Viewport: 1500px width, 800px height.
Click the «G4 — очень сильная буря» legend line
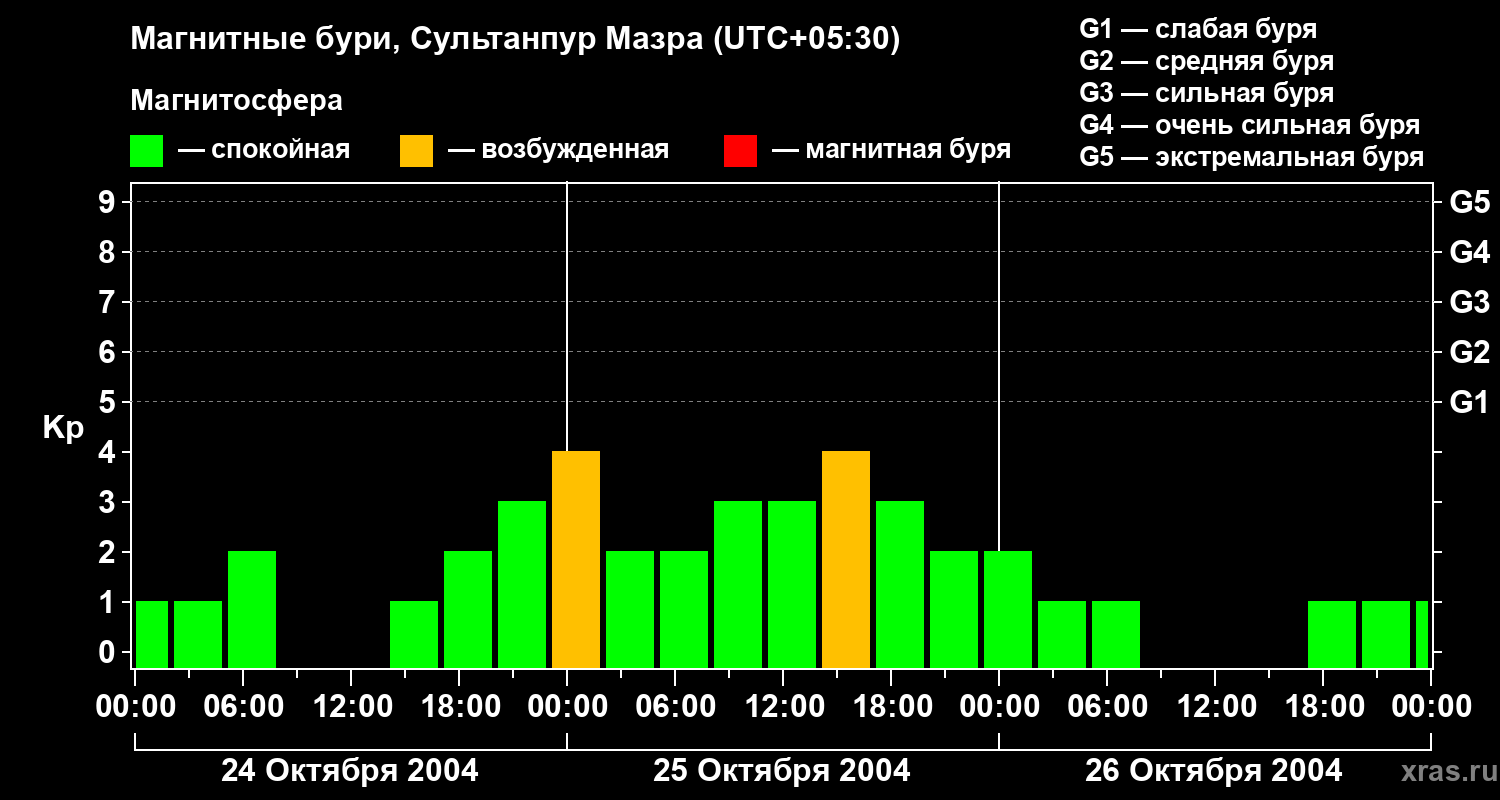pos(1250,125)
